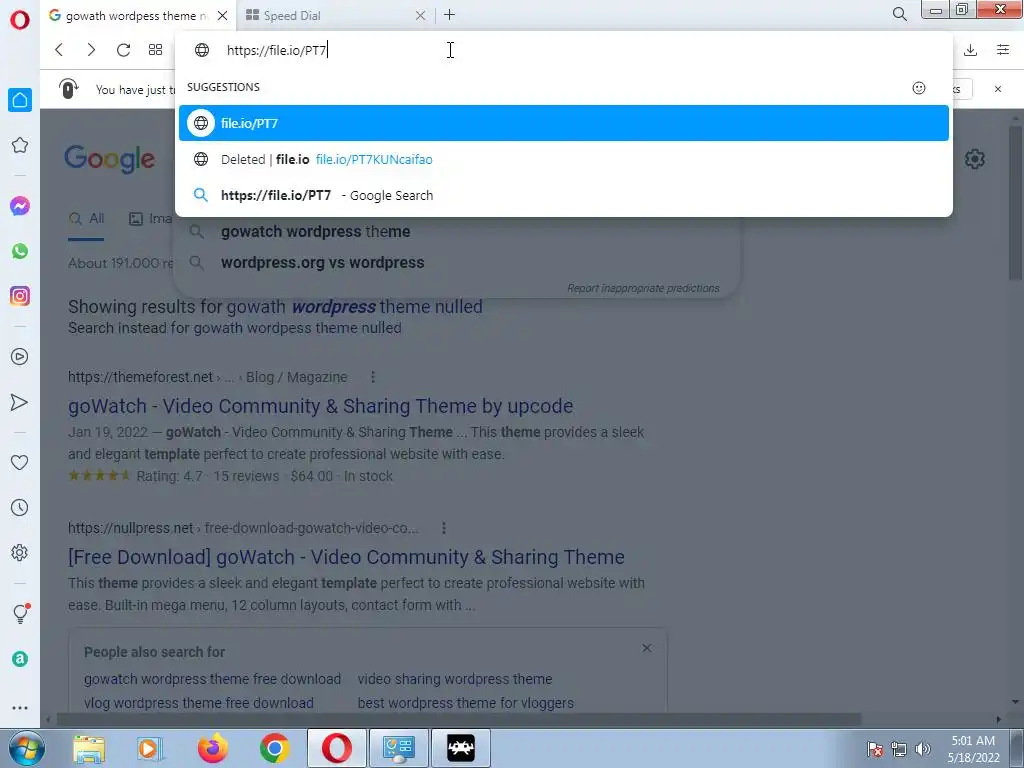Open My Flow arrow icon in sidebar
The image size is (1024, 768).
pyautogui.click(x=20, y=402)
